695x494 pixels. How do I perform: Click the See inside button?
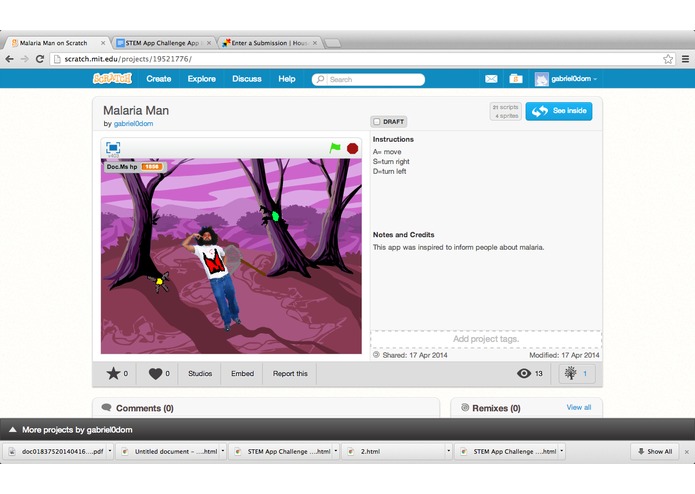[559, 111]
